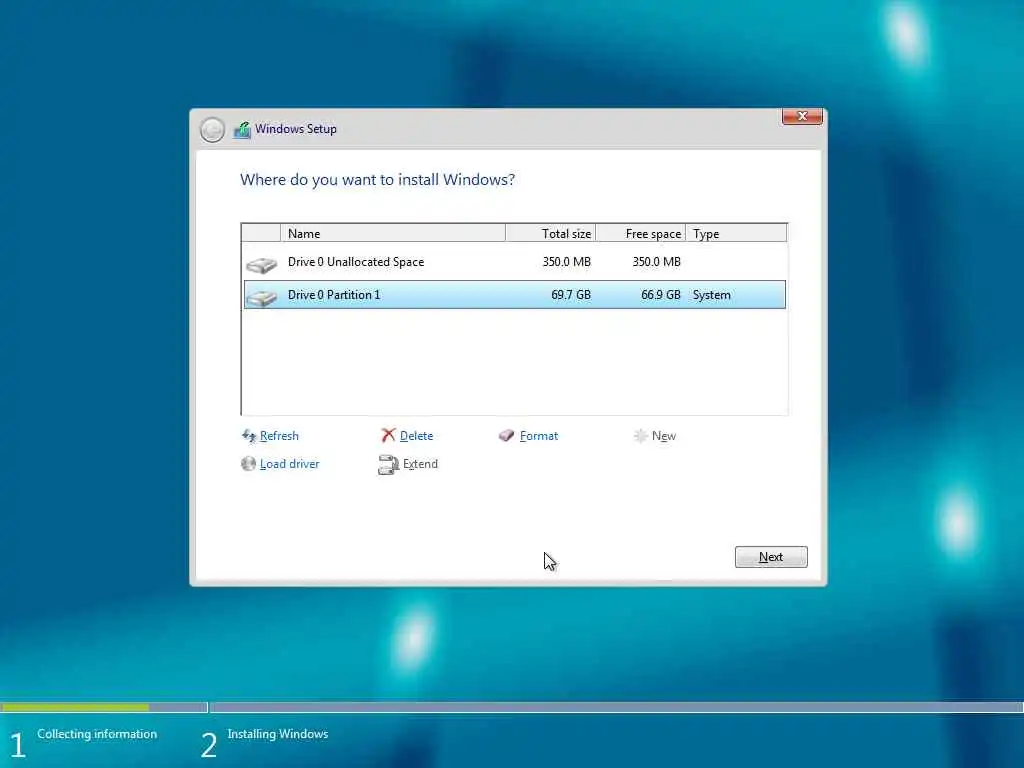The height and width of the screenshot is (768, 1024).
Task: Click the Format eraser icon
Action: (506, 435)
